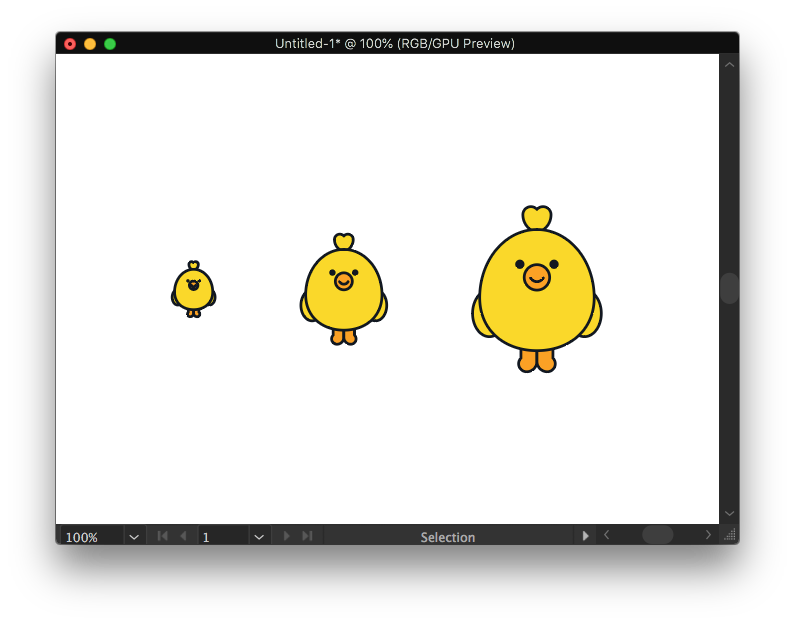Image resolution: width=795 pixels, height=624 pixels.
Task: Open the status bar options arrow
Action: click(x=585, y=536)
